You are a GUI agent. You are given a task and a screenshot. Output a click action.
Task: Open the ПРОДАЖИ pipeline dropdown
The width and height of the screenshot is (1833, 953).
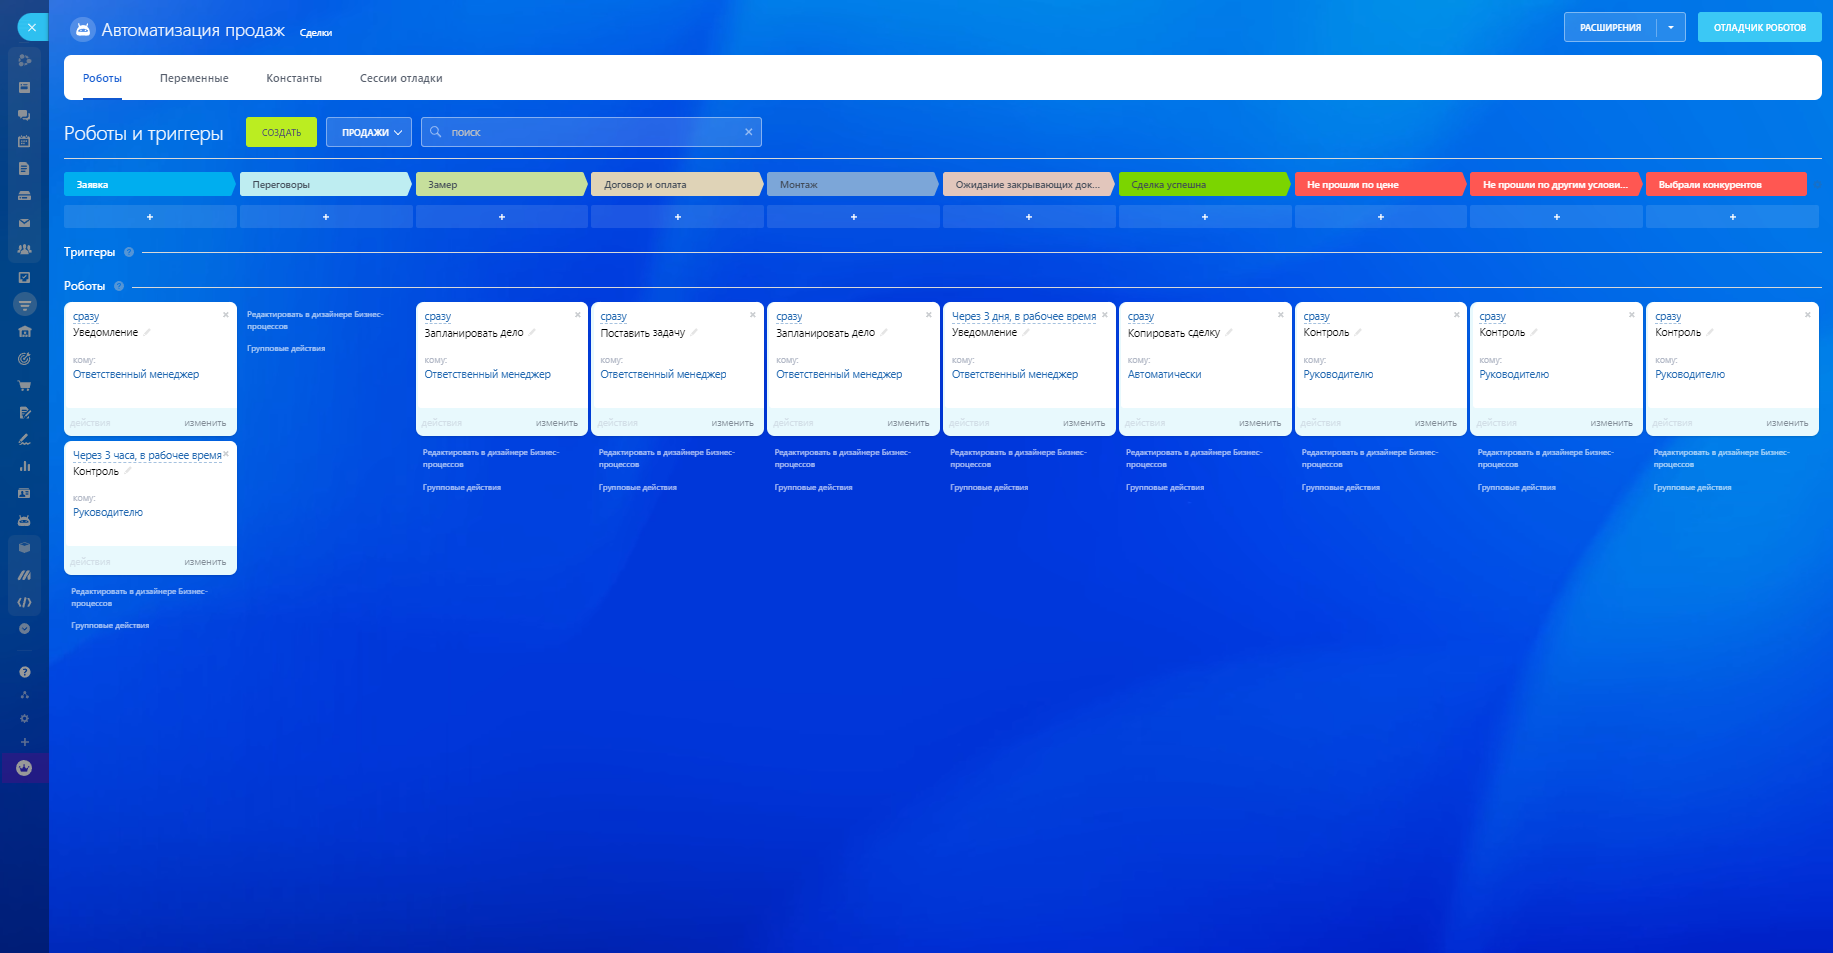[369, 132]
